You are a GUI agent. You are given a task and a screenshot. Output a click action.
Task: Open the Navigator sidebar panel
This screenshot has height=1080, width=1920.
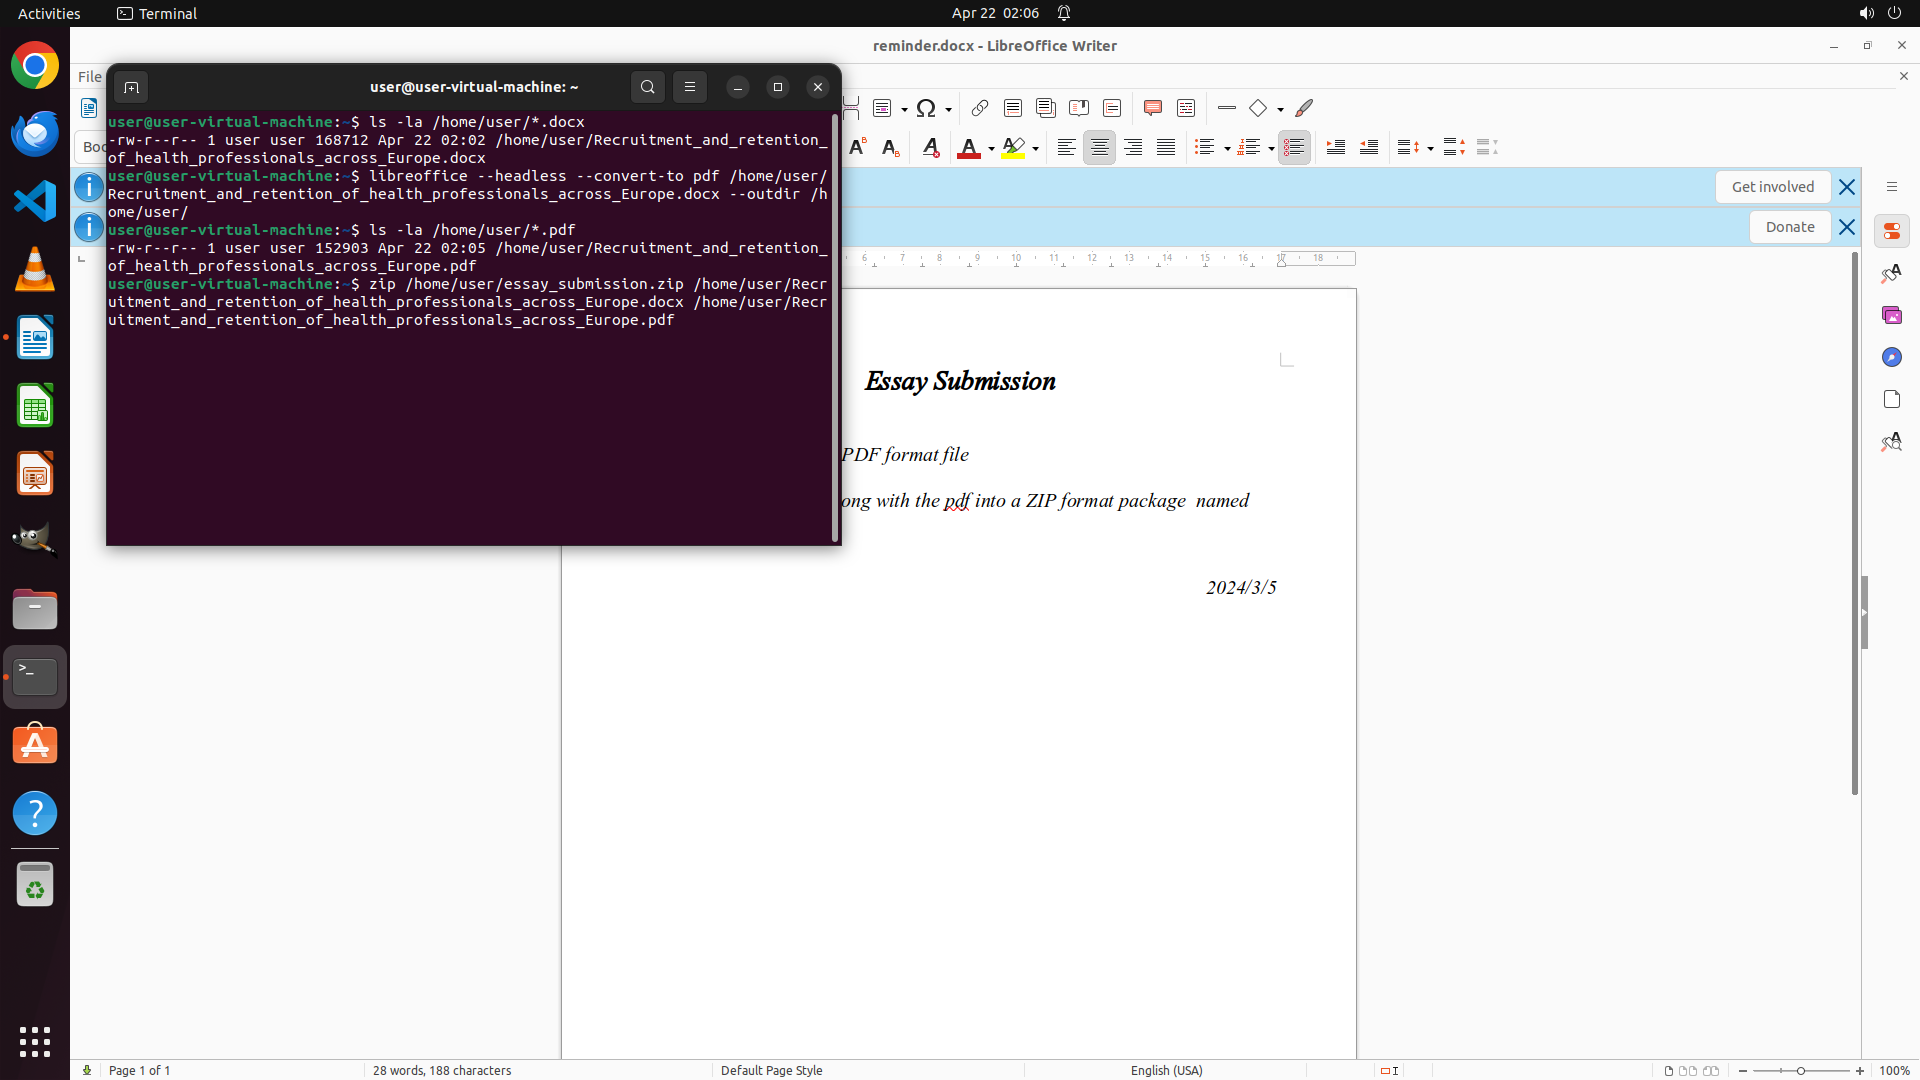tap(1892, 357)
